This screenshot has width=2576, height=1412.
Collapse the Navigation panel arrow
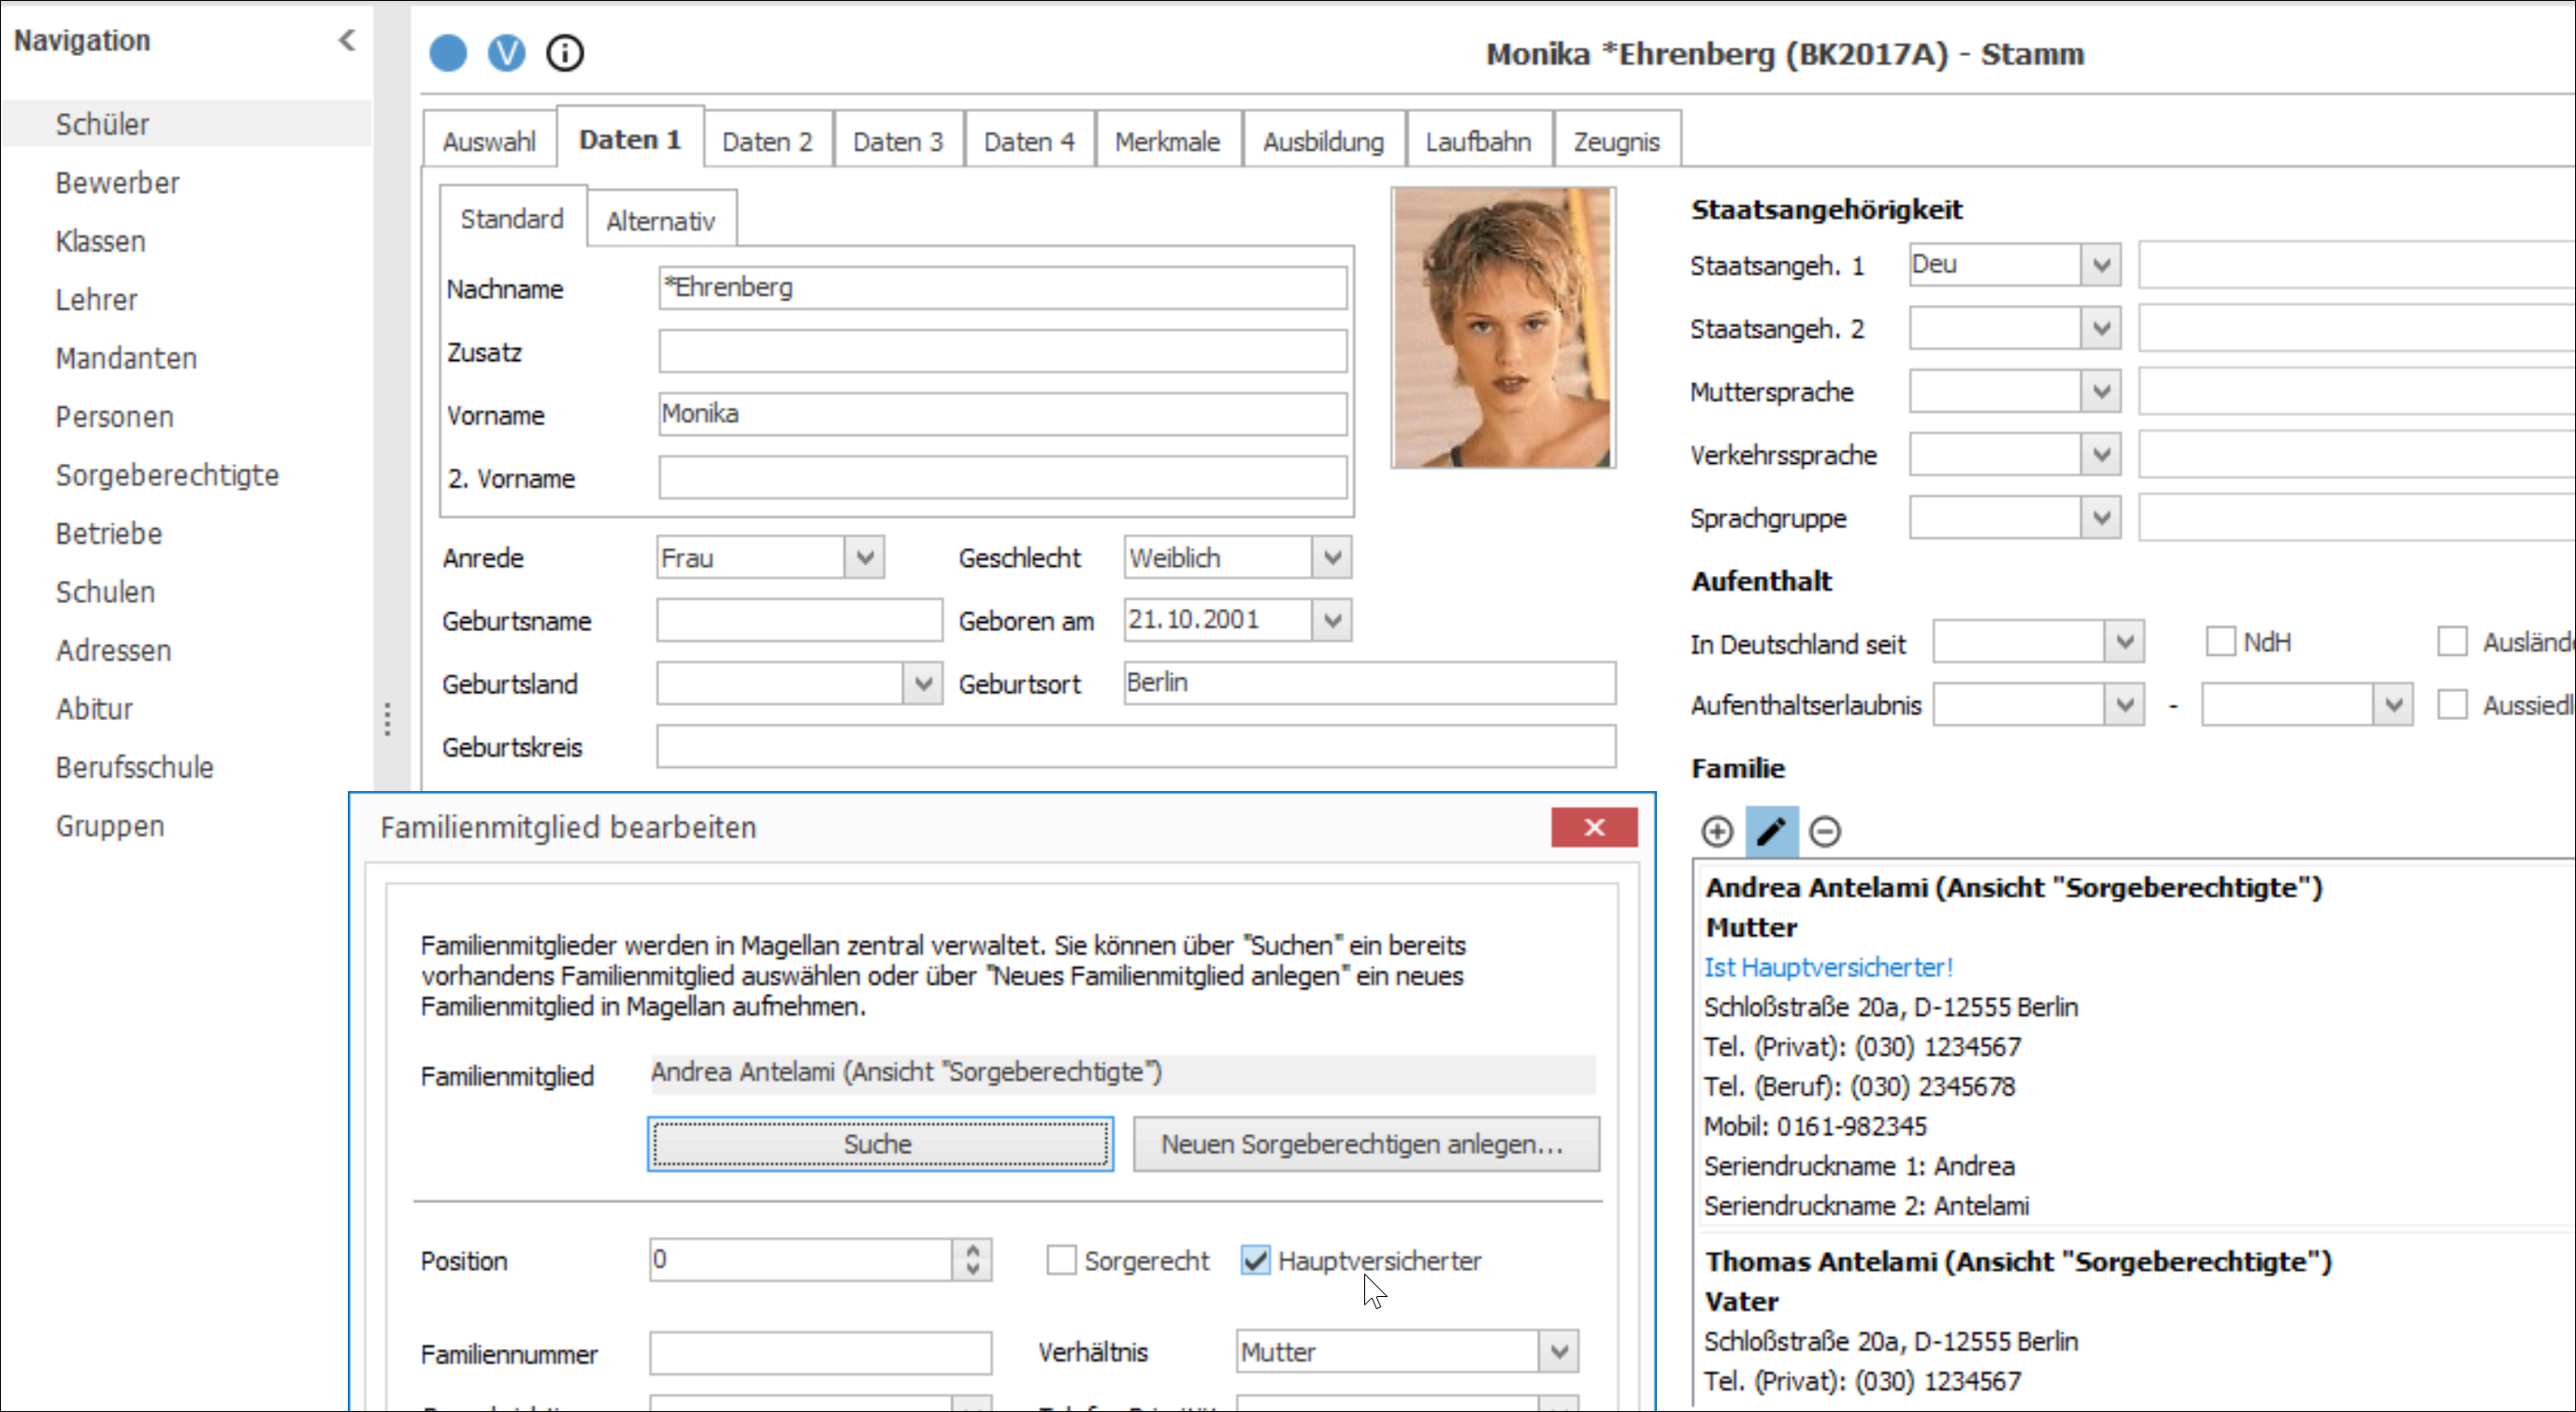click(347, 40)
